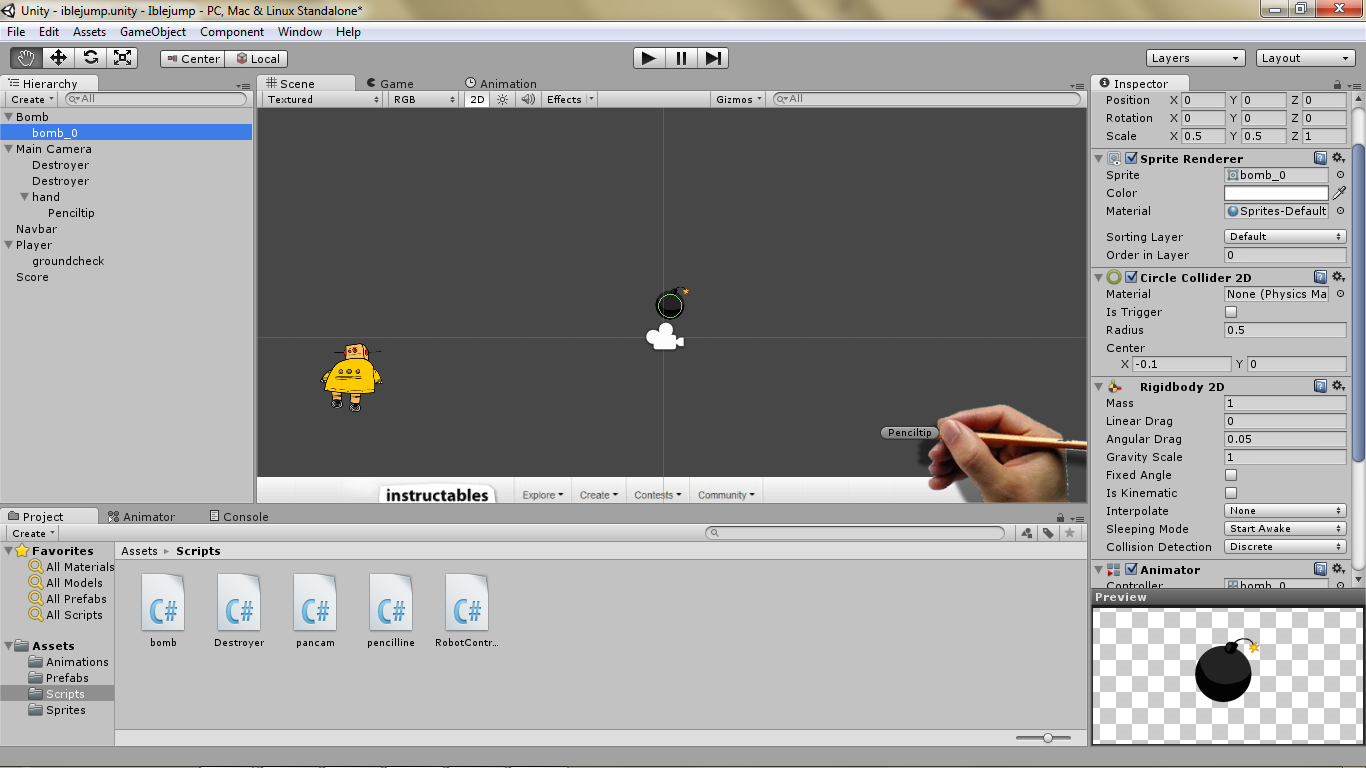Open the Collision Detection dropdown
This screenshot has height=768, width=1366.
tap(1285, 547)
